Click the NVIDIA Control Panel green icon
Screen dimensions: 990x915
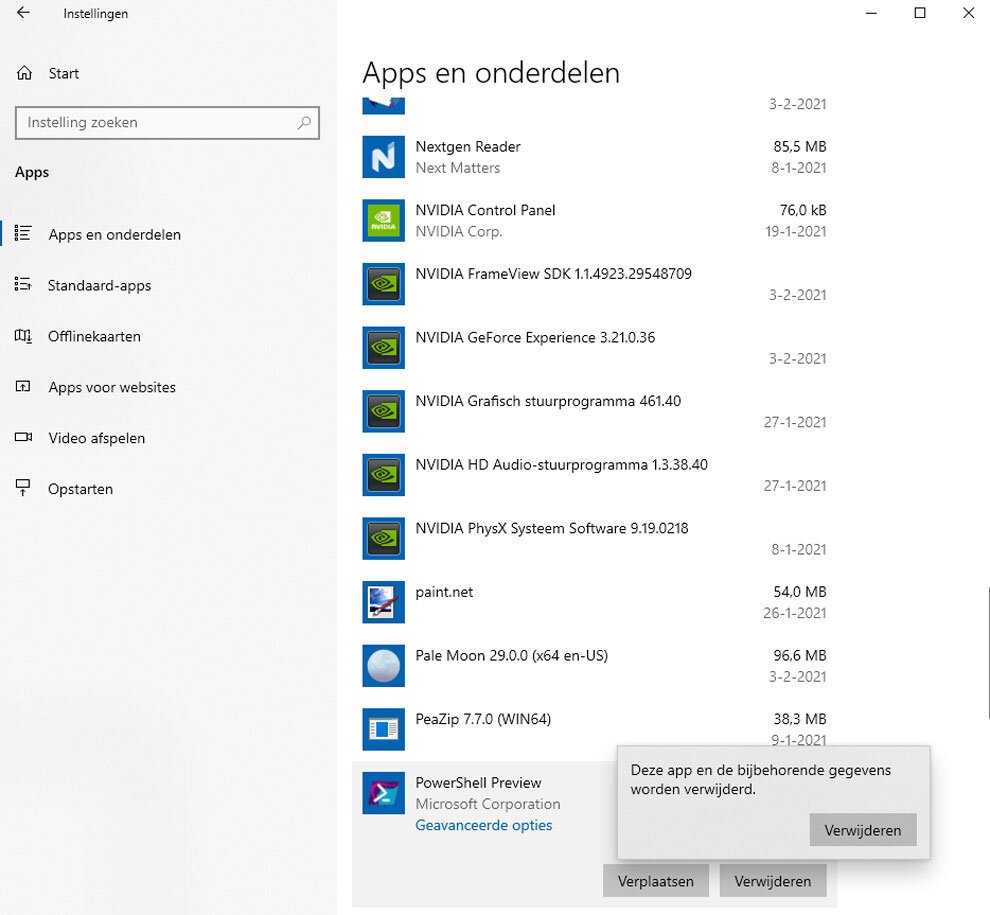pyautogui.click(x=383, y=220)
